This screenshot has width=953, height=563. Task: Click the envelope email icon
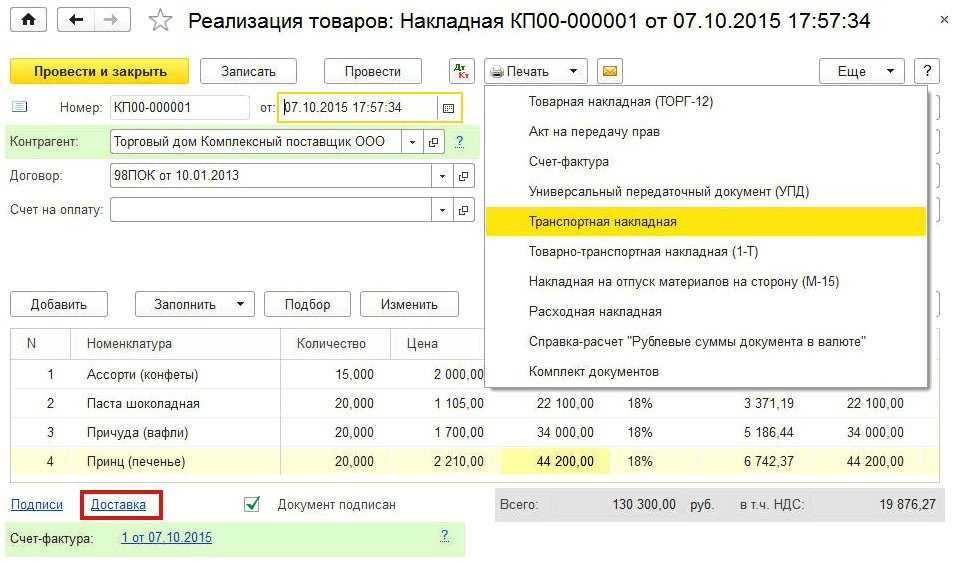[610, 72]
